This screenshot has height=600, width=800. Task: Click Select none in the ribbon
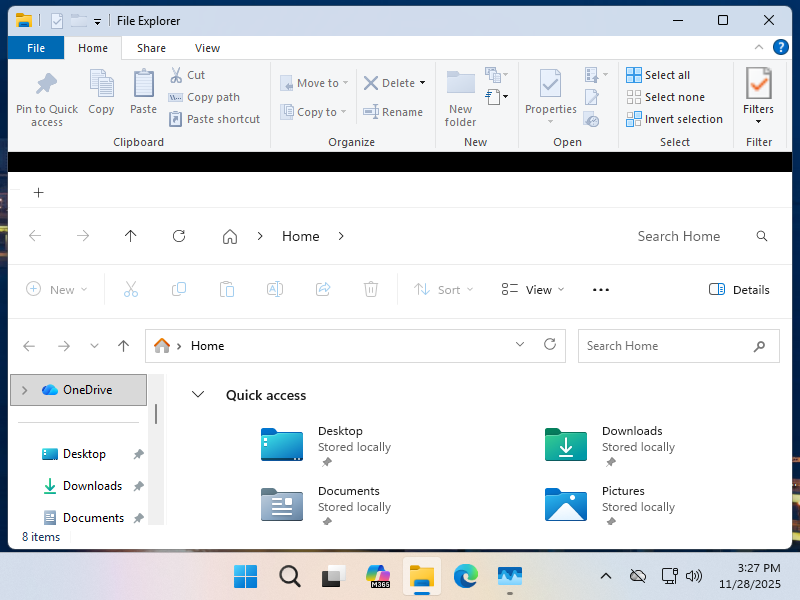665,97
